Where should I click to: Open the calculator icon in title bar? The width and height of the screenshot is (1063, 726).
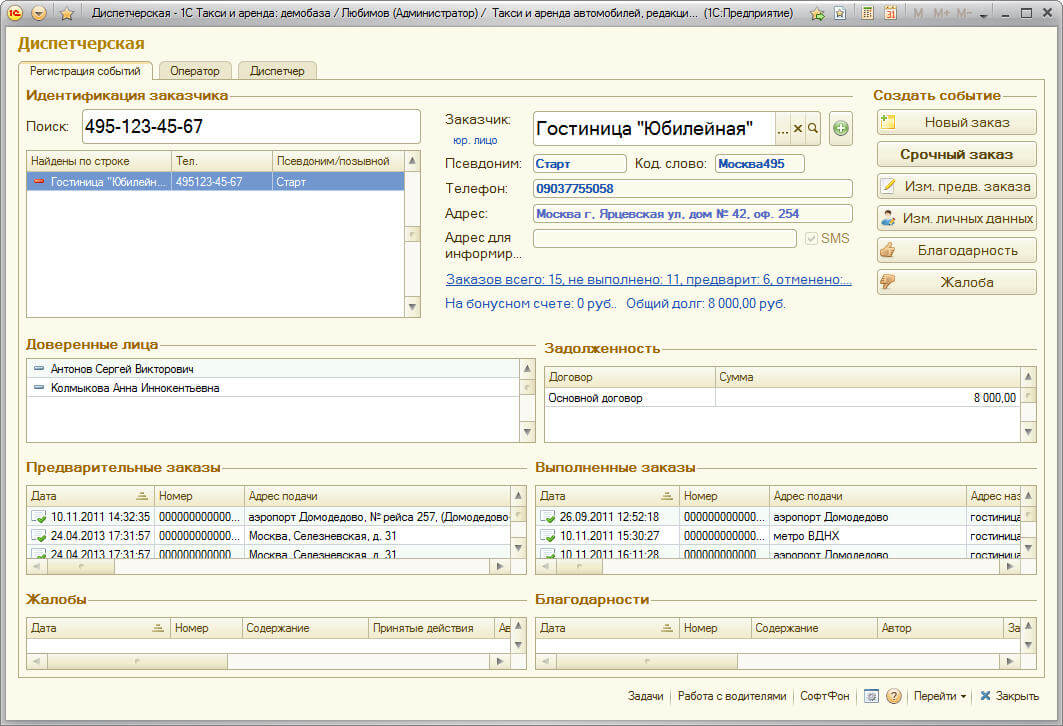coord(867,14)
